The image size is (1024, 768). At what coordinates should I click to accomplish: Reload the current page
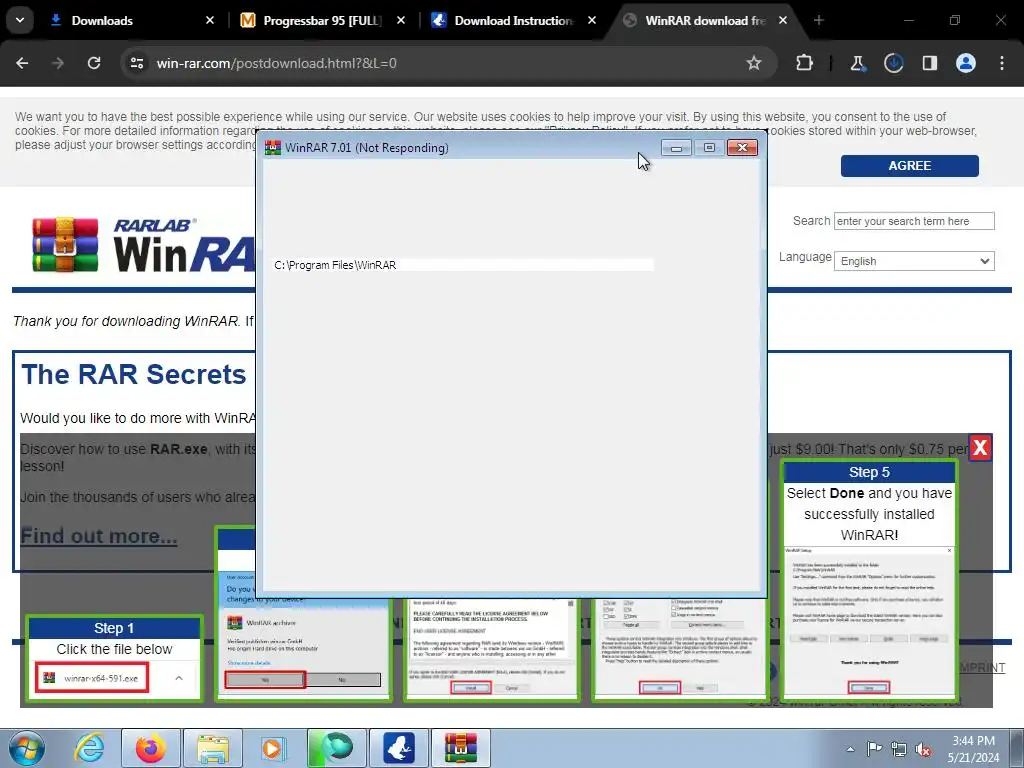point(94,63)
